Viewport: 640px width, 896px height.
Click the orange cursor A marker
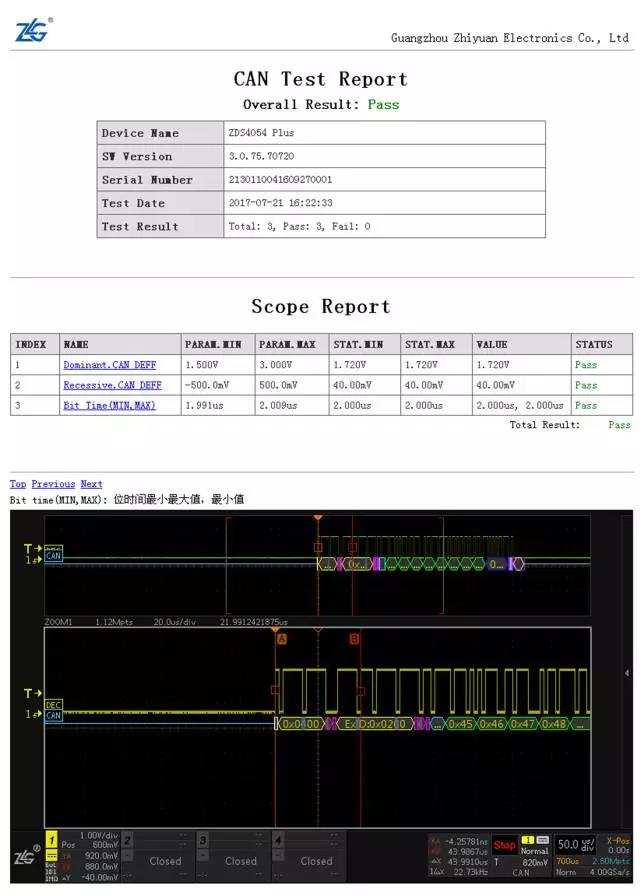coord(281,638)
